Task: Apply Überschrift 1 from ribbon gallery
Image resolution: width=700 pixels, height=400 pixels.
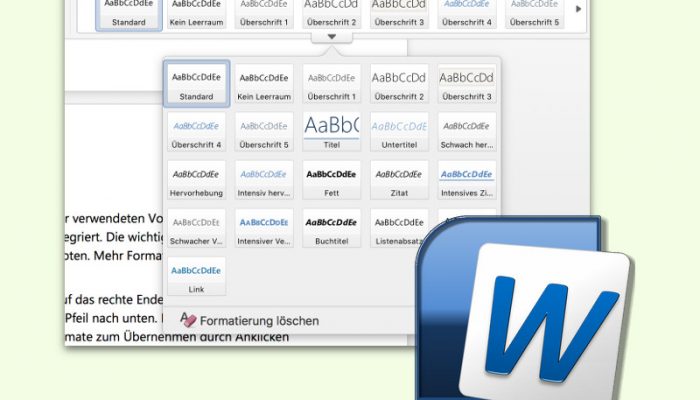Action: tap(264, 13)
